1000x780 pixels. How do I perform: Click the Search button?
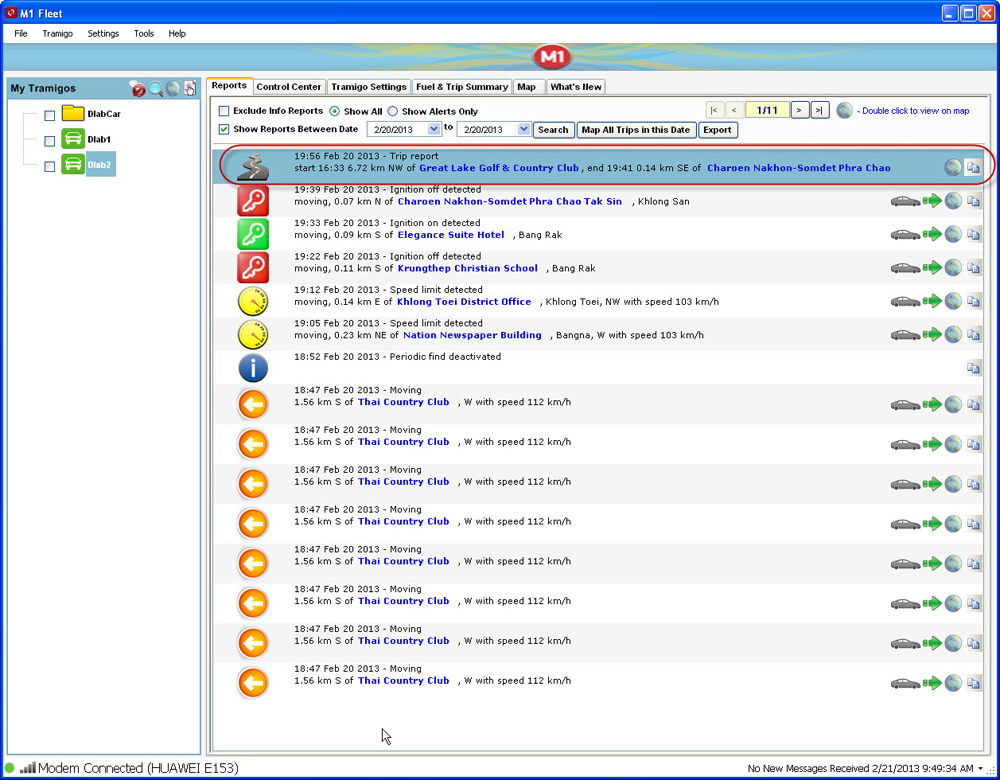[553, 130]
